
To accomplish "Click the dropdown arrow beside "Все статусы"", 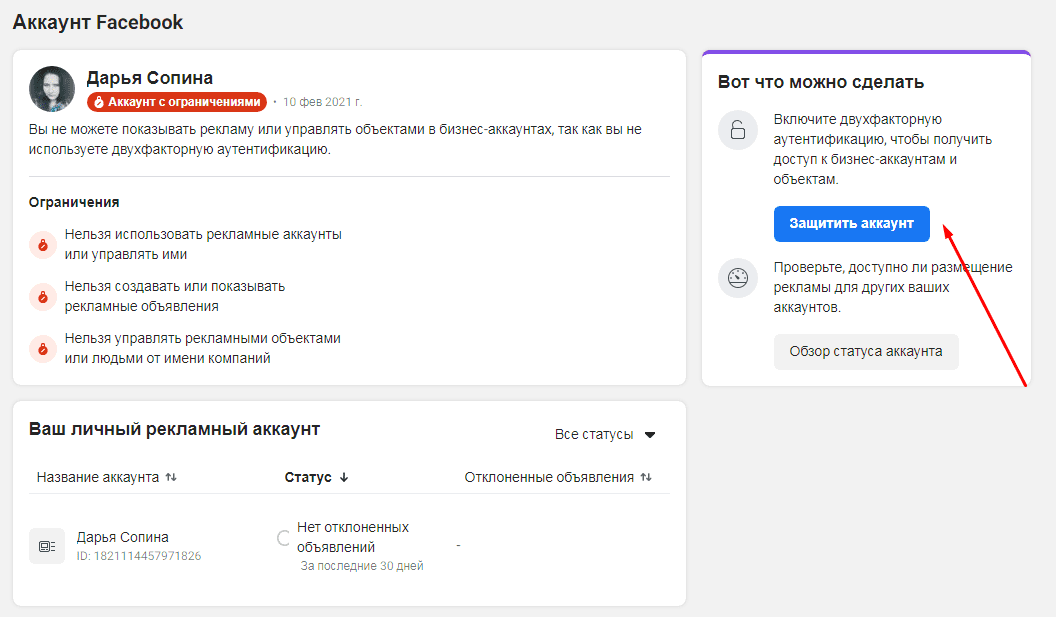I will click(650, 435).
